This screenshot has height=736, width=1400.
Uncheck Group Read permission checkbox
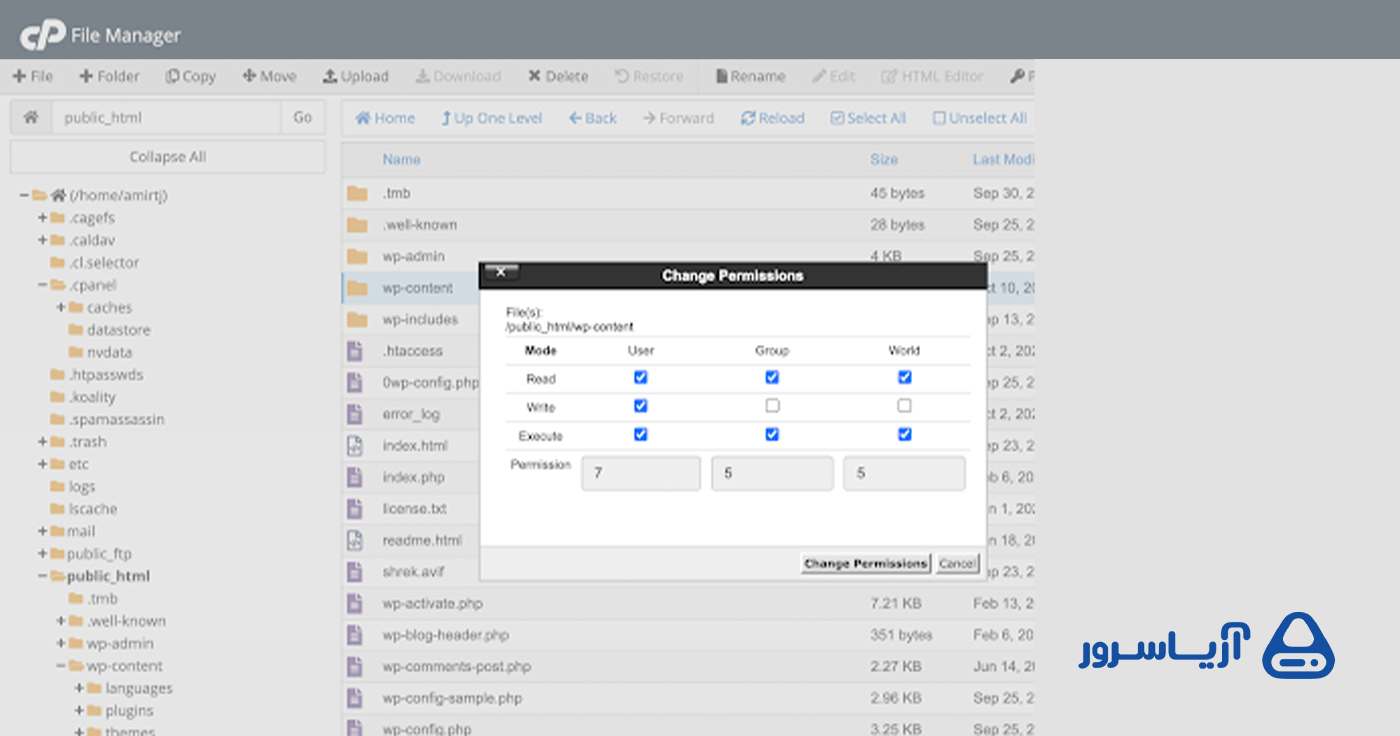pyautogui.click(x=772, y=378)
